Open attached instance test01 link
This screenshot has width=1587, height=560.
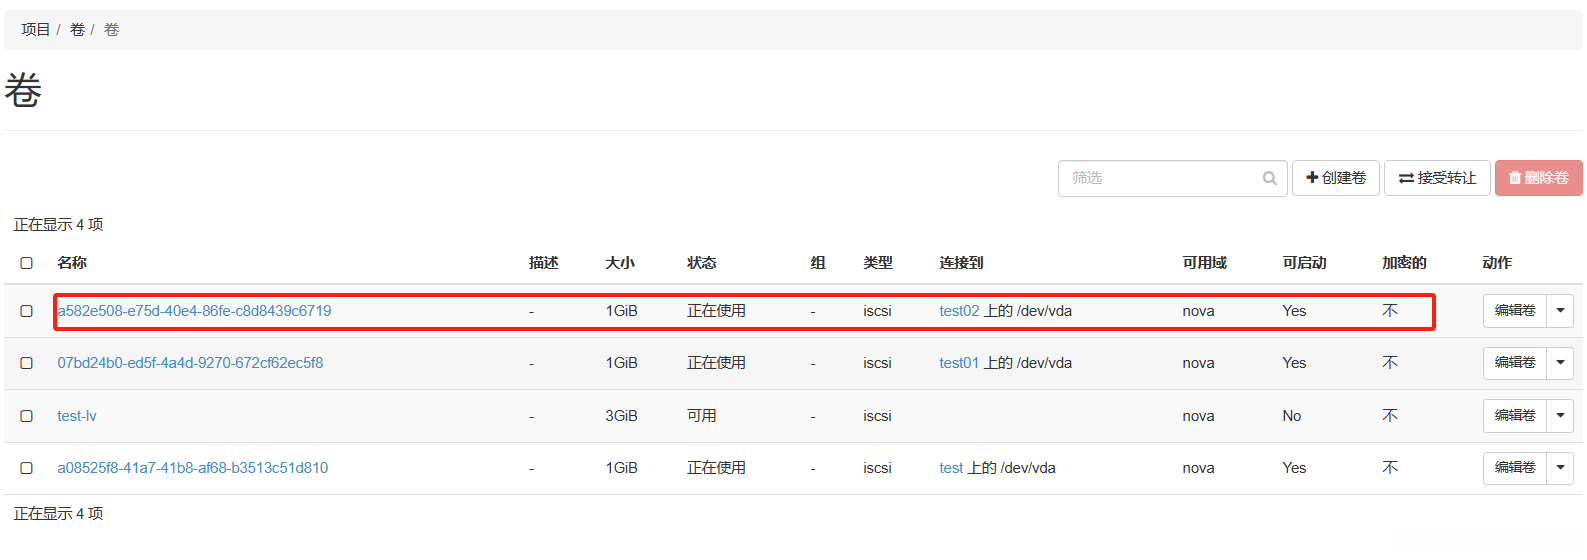click(x=959, y=363)
